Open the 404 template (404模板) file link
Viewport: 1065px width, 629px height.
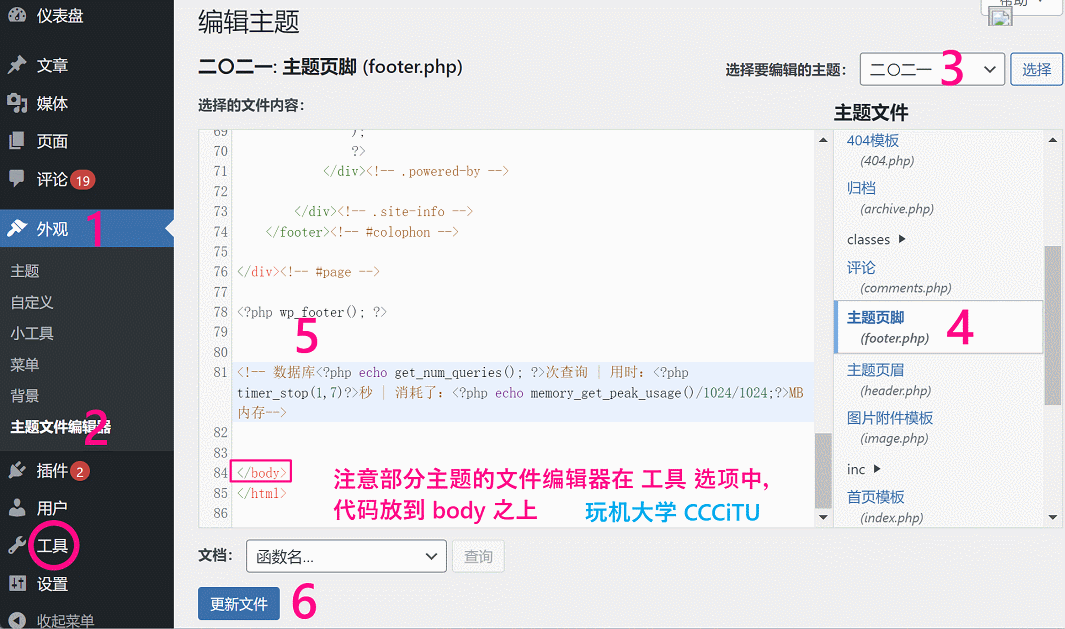coord(873,141)
